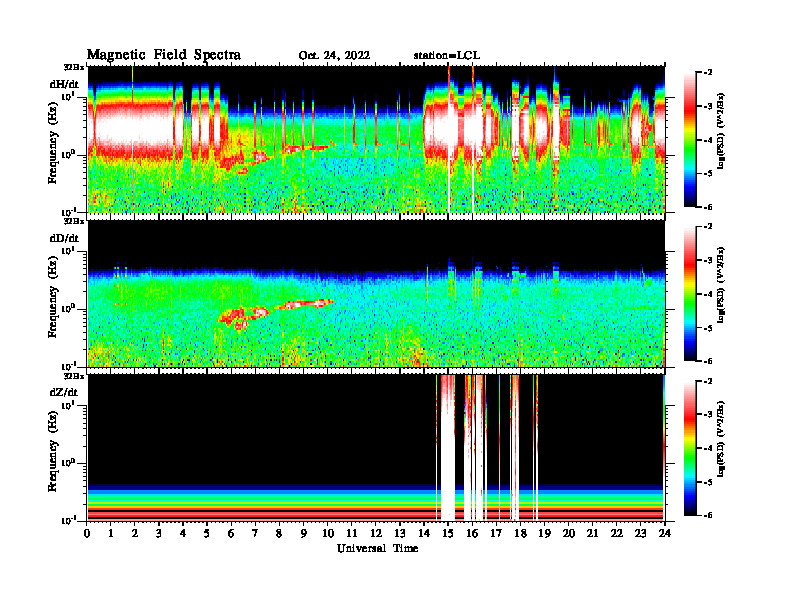
Task: Click hour 21 tick label on time axis
Action: point(592,534)
